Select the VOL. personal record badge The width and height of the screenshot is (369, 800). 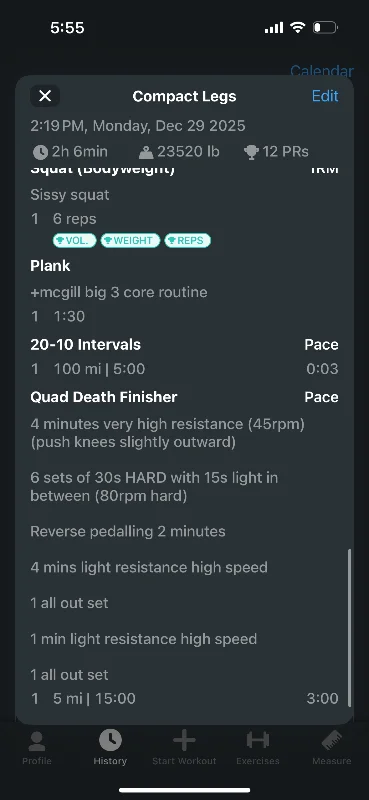click(x=75, y=241)
